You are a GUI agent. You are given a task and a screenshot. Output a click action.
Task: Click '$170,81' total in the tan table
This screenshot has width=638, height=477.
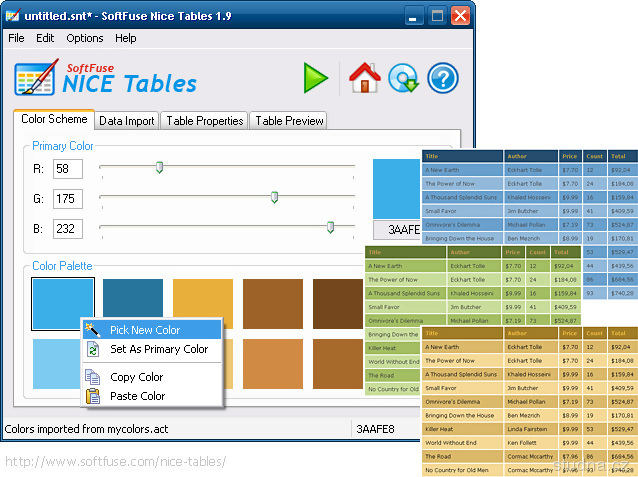pos(622,416)
